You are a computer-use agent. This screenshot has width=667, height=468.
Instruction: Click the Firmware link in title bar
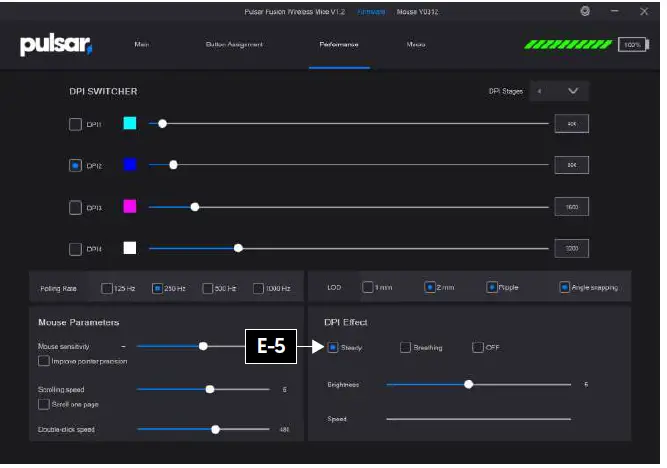click(x=371, y=12)
